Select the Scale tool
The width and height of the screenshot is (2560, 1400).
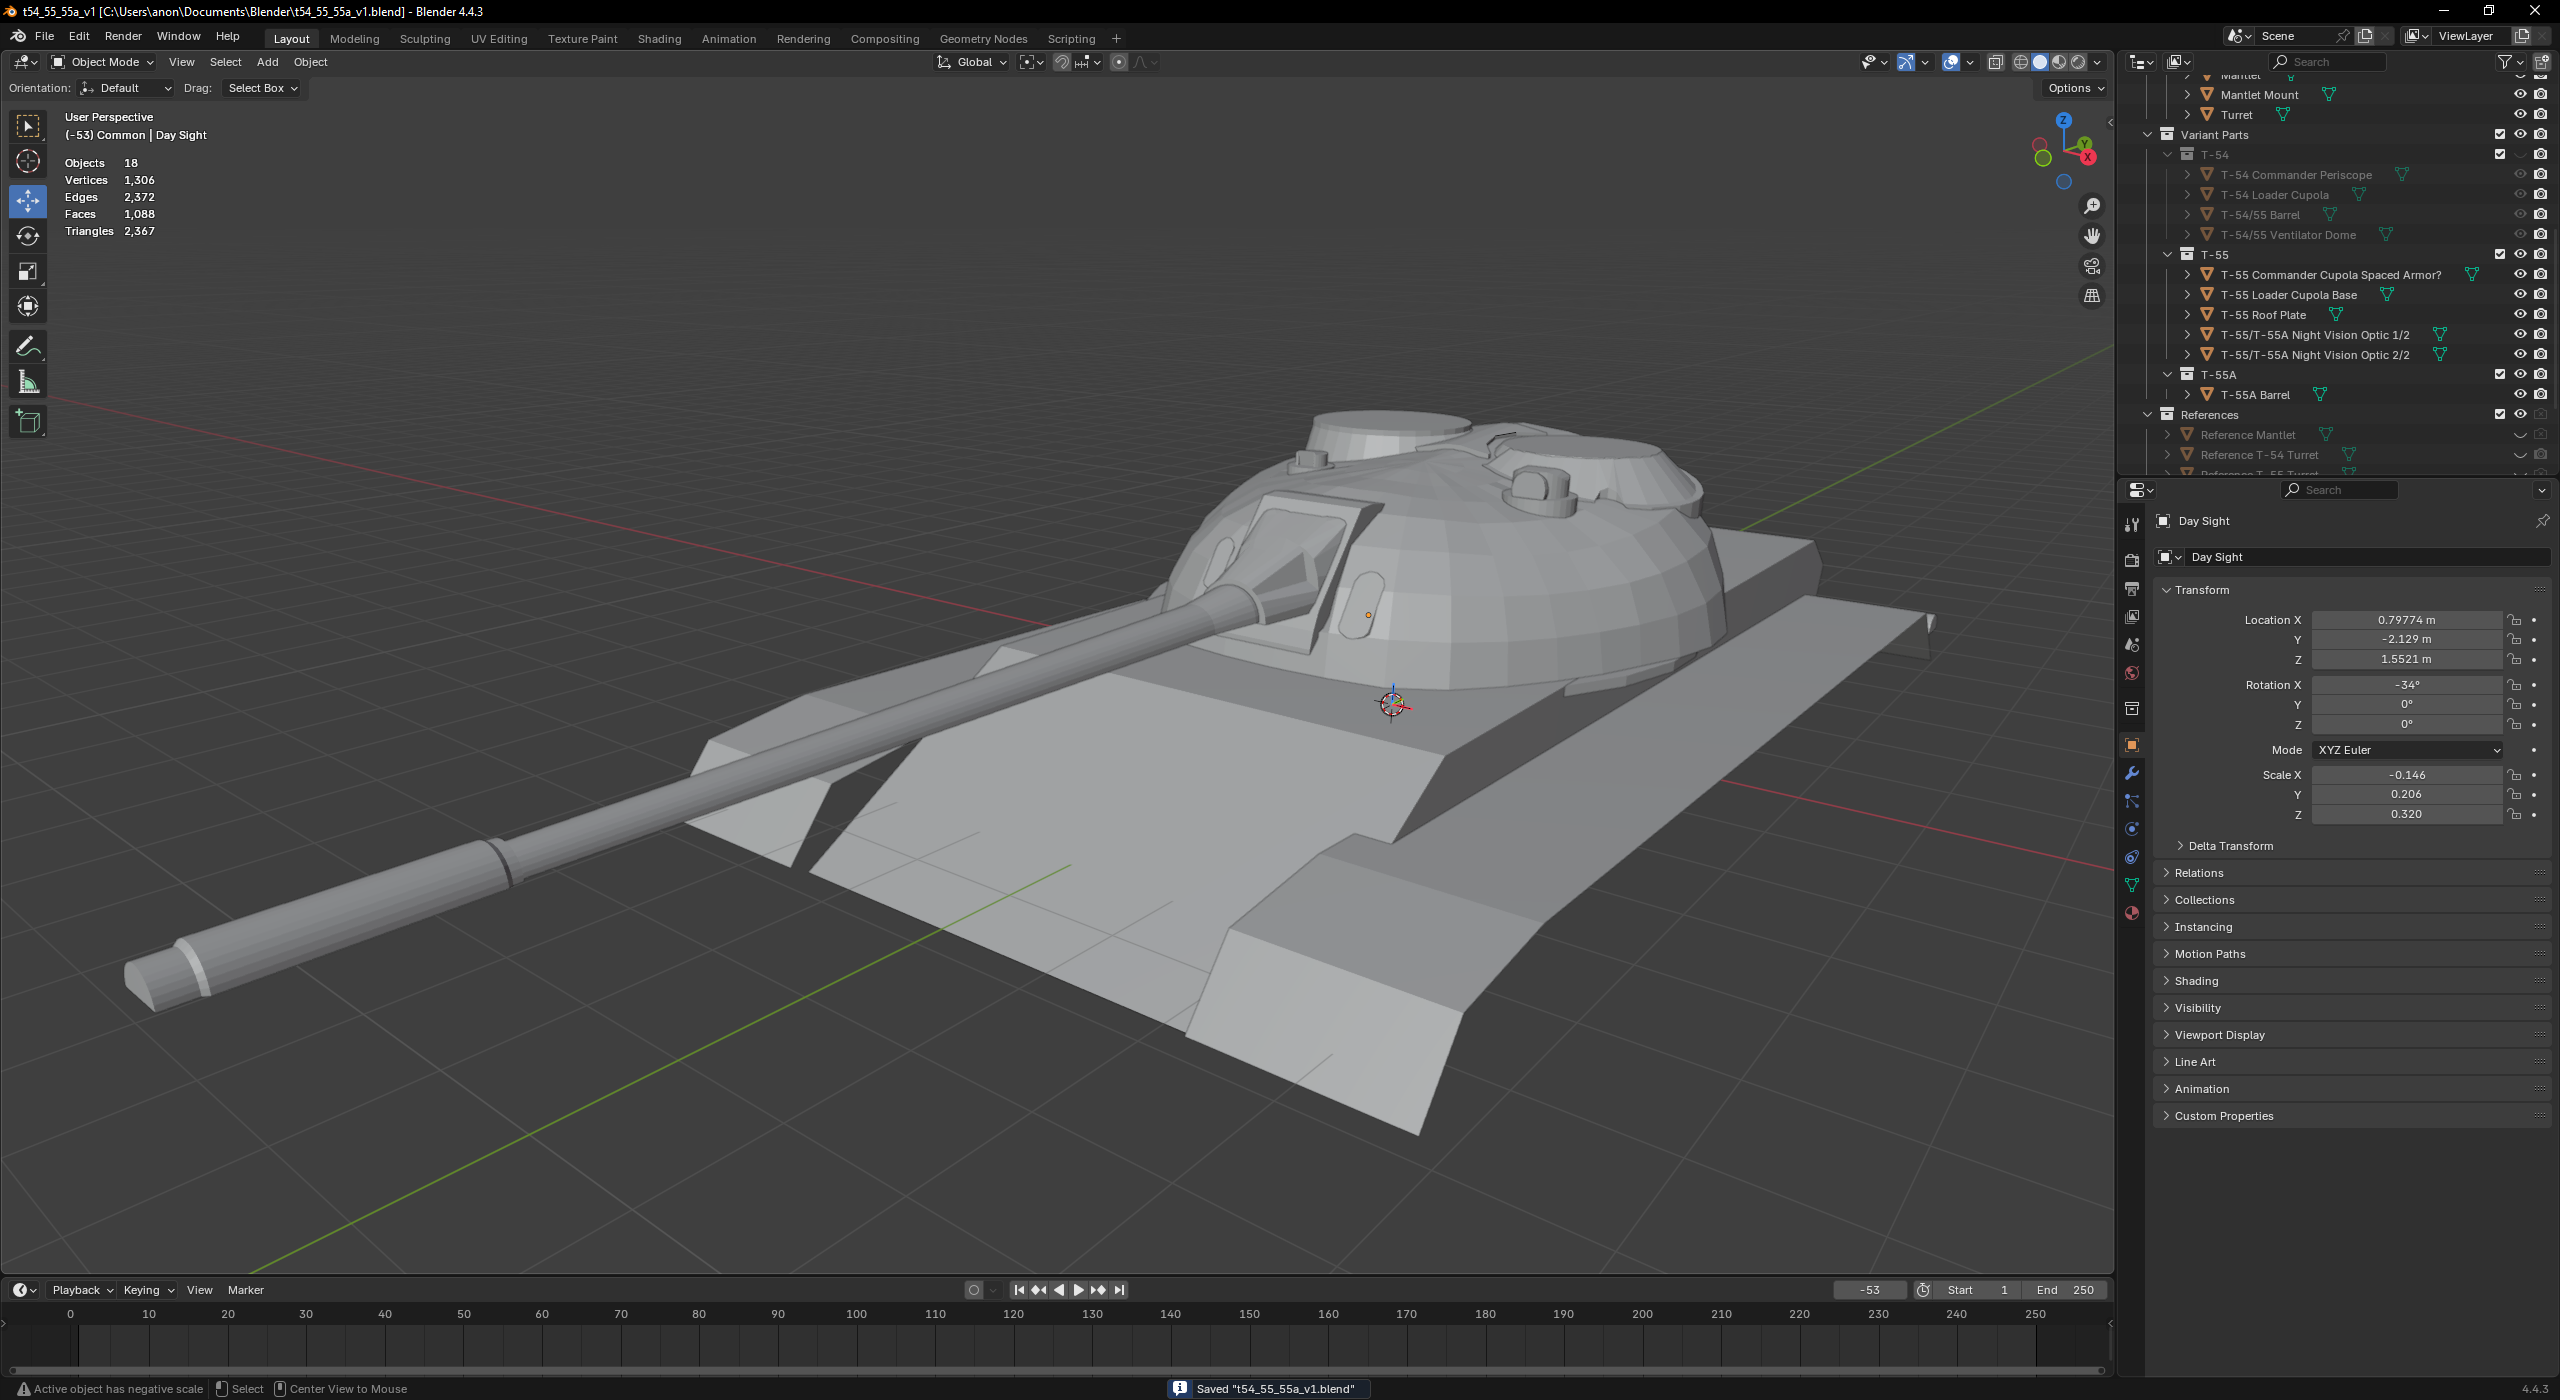[28, 271]
